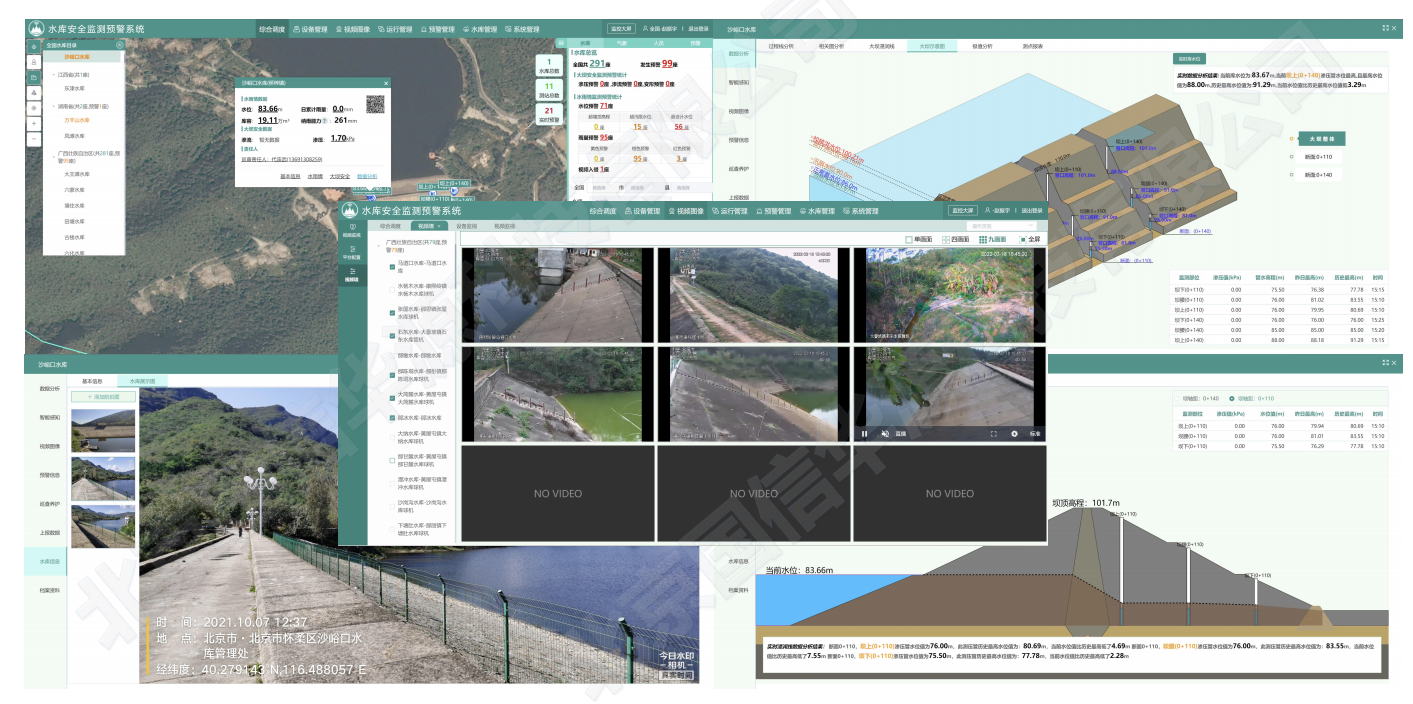Click the 监控大屏 button in the map window
The width and height of the screenshot is (1413, 704).
621,30
